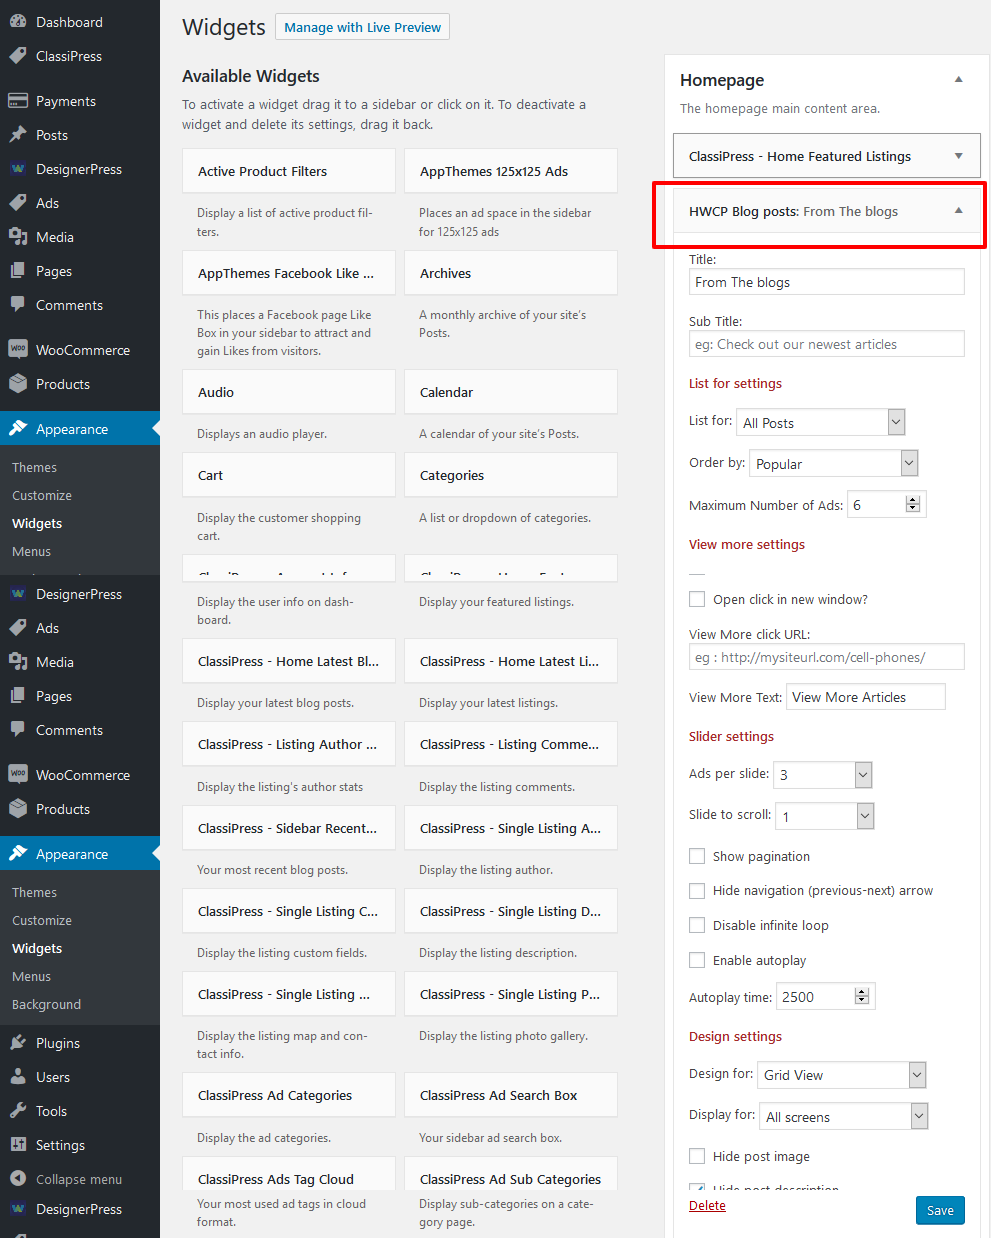Viewport: 991px width, 1238px height.
Task: Select ClassiPress - Listing Comme... widget
Action: point(511,744)
